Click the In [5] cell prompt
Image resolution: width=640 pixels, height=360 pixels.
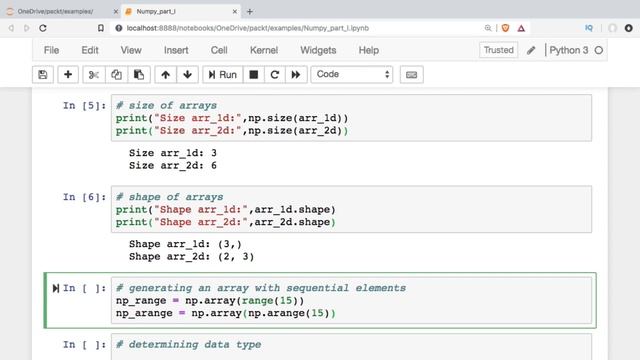[84, 106]
